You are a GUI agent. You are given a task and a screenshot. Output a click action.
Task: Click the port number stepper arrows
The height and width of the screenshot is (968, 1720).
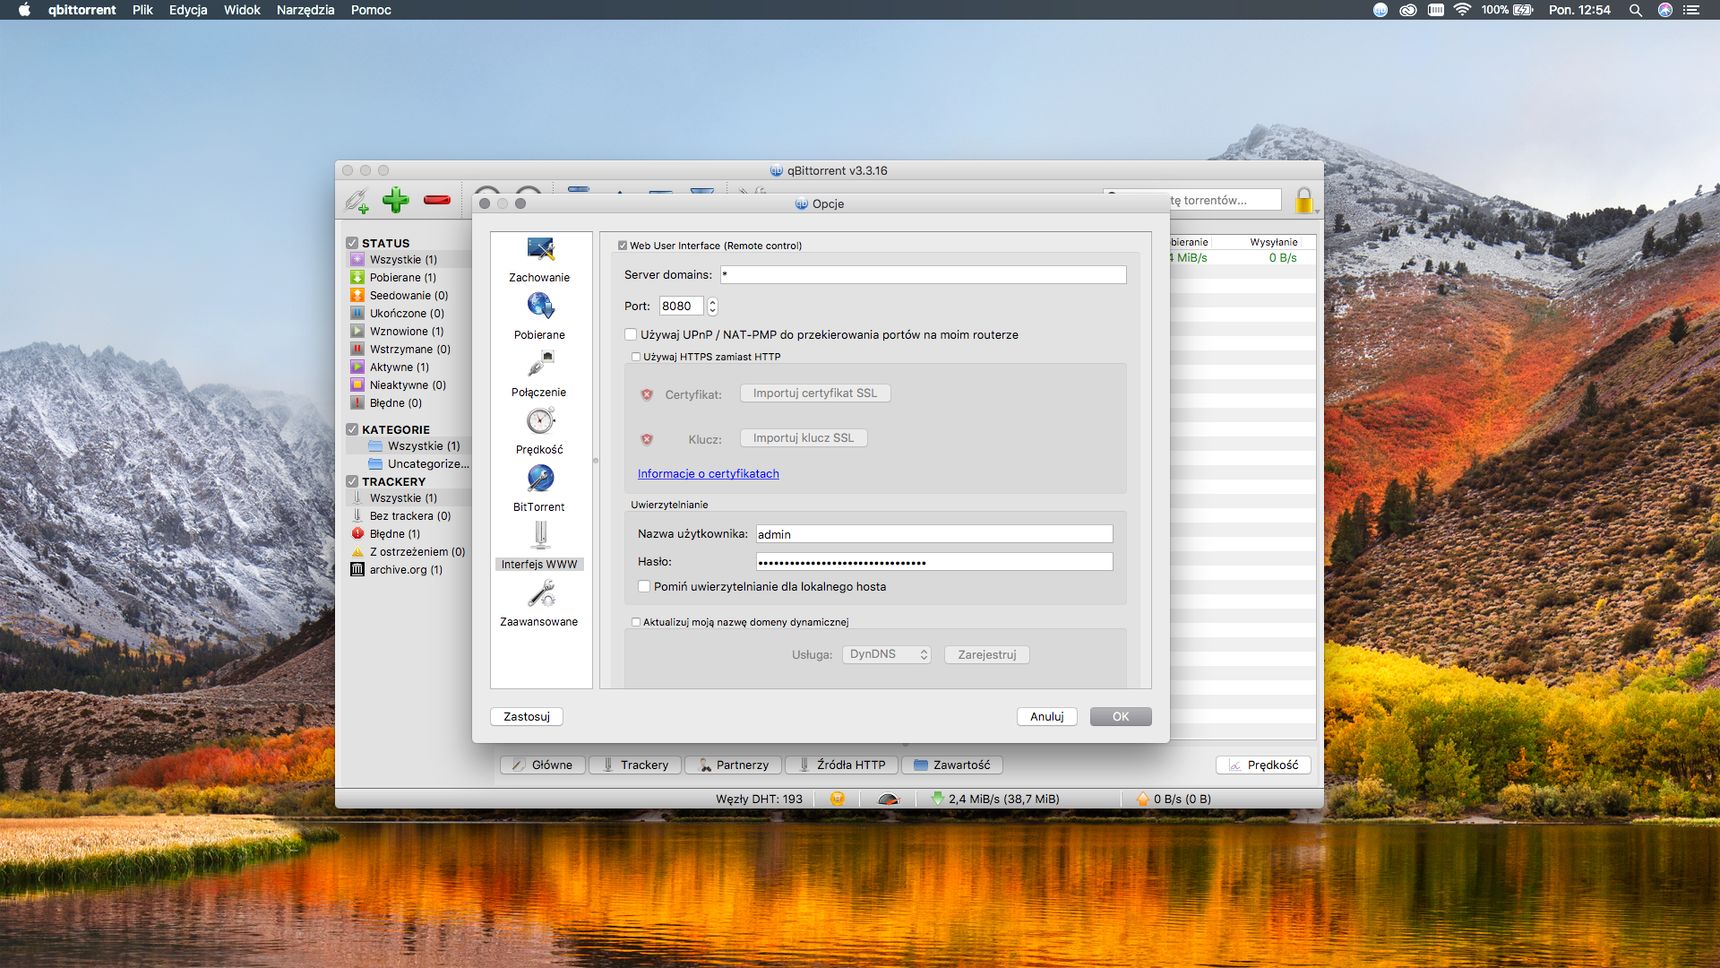pos(712,306)
